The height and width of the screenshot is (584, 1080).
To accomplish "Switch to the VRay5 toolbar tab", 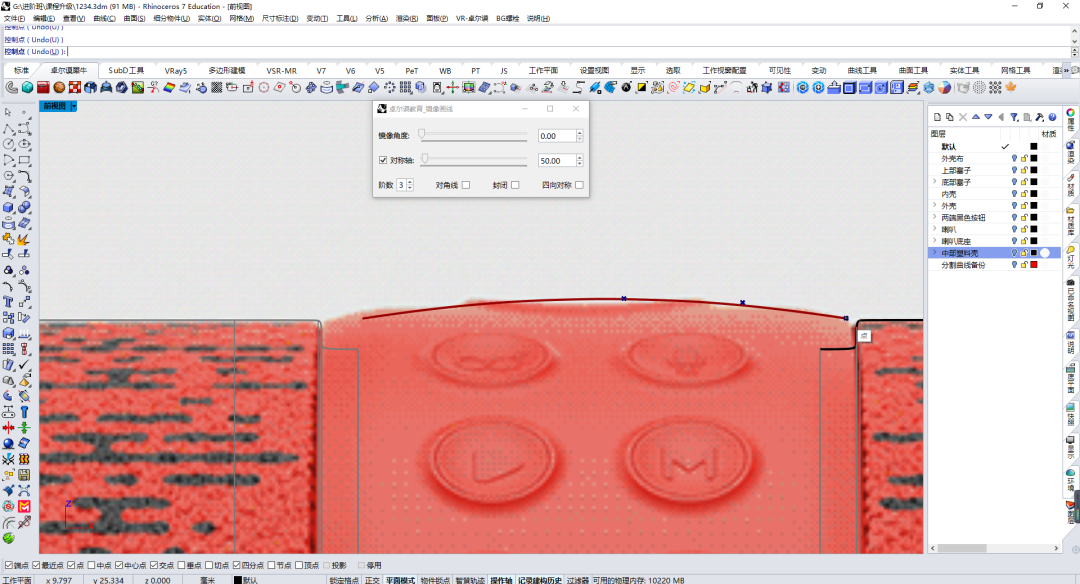I will 176,70.
